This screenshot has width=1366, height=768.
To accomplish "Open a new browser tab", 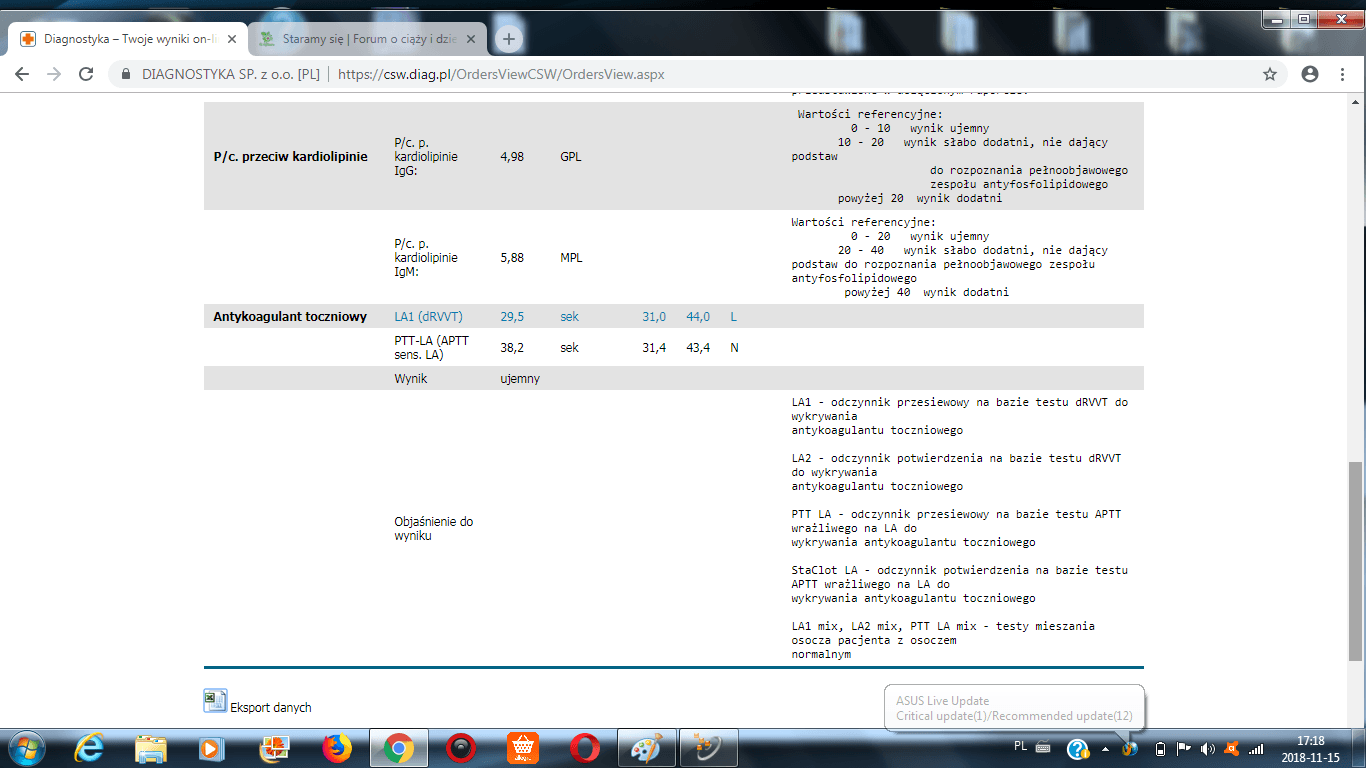I will click(x=509, y=39).
